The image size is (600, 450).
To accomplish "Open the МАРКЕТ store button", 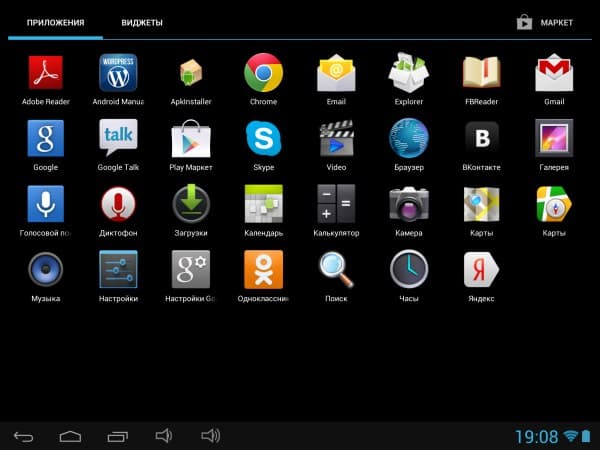I will click(x=545, y=23).
